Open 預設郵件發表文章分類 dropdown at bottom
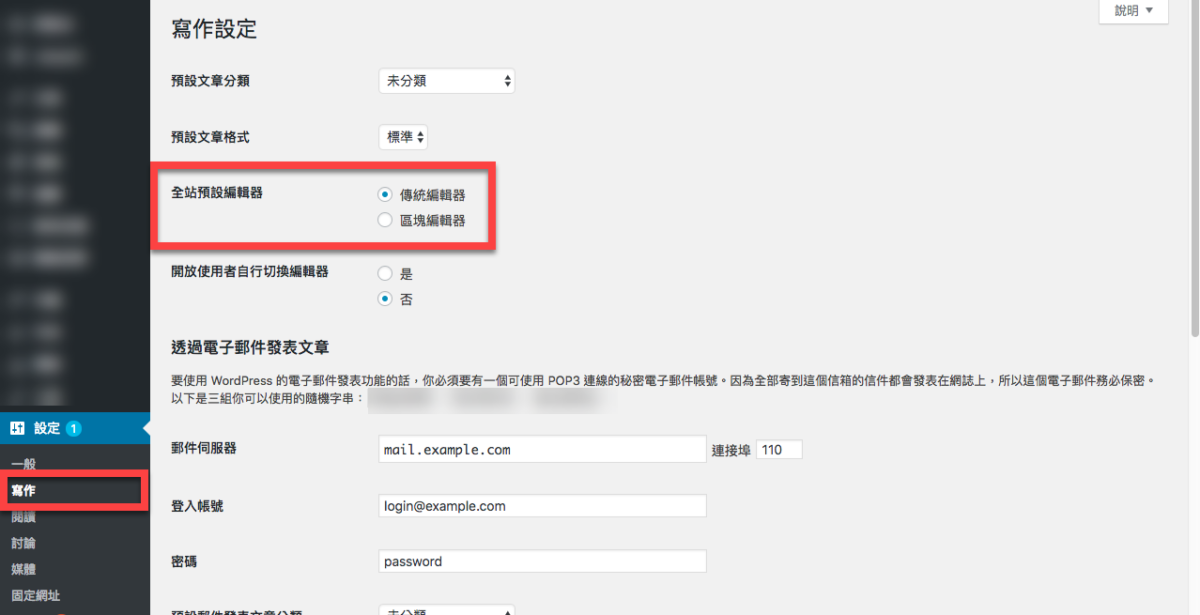The width and height of the screenshot is (1200, 615). click(447, 610)
